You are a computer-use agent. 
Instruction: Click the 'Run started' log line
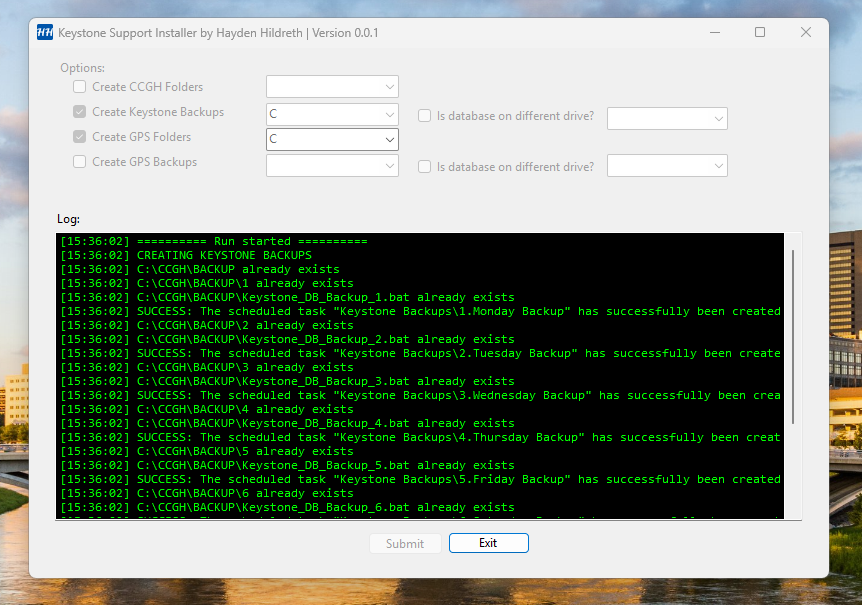tap(214, 241)
